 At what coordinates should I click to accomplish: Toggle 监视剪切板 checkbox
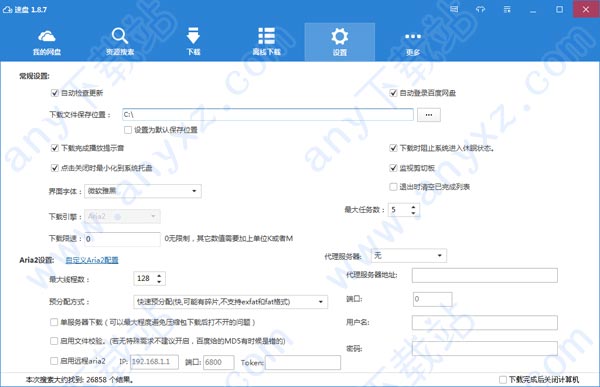[393, 168]
